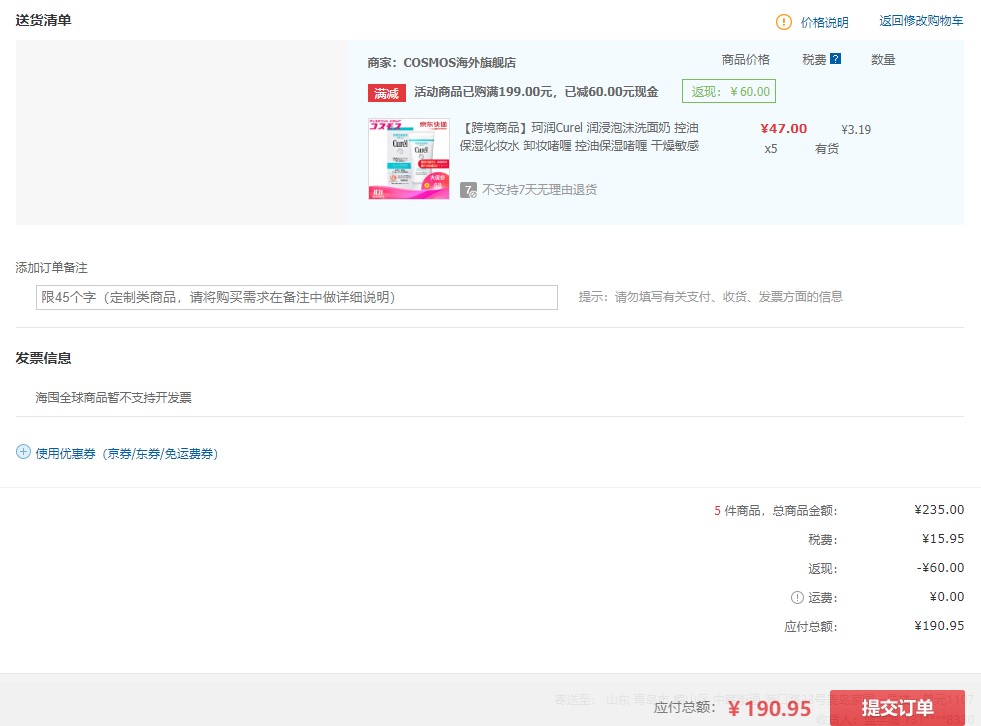Image resolution: width=981 pixels, height=726 pixels.
Task: Click the tax fee question-mark help icon
Action: tap(835, 59)
